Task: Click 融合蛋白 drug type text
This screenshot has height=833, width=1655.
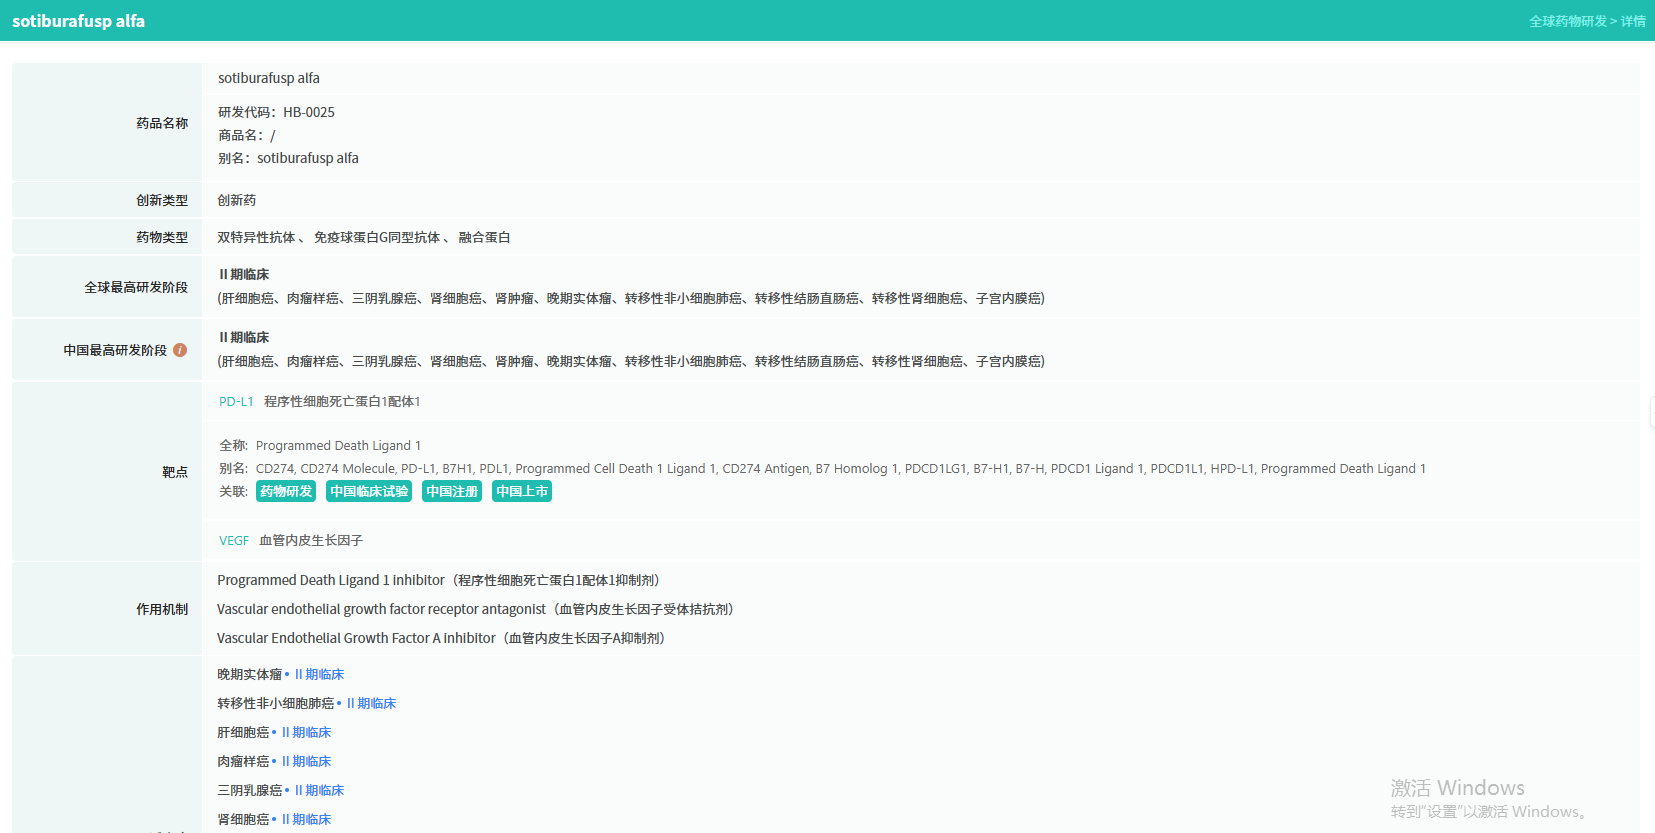Action: (485, 238)
